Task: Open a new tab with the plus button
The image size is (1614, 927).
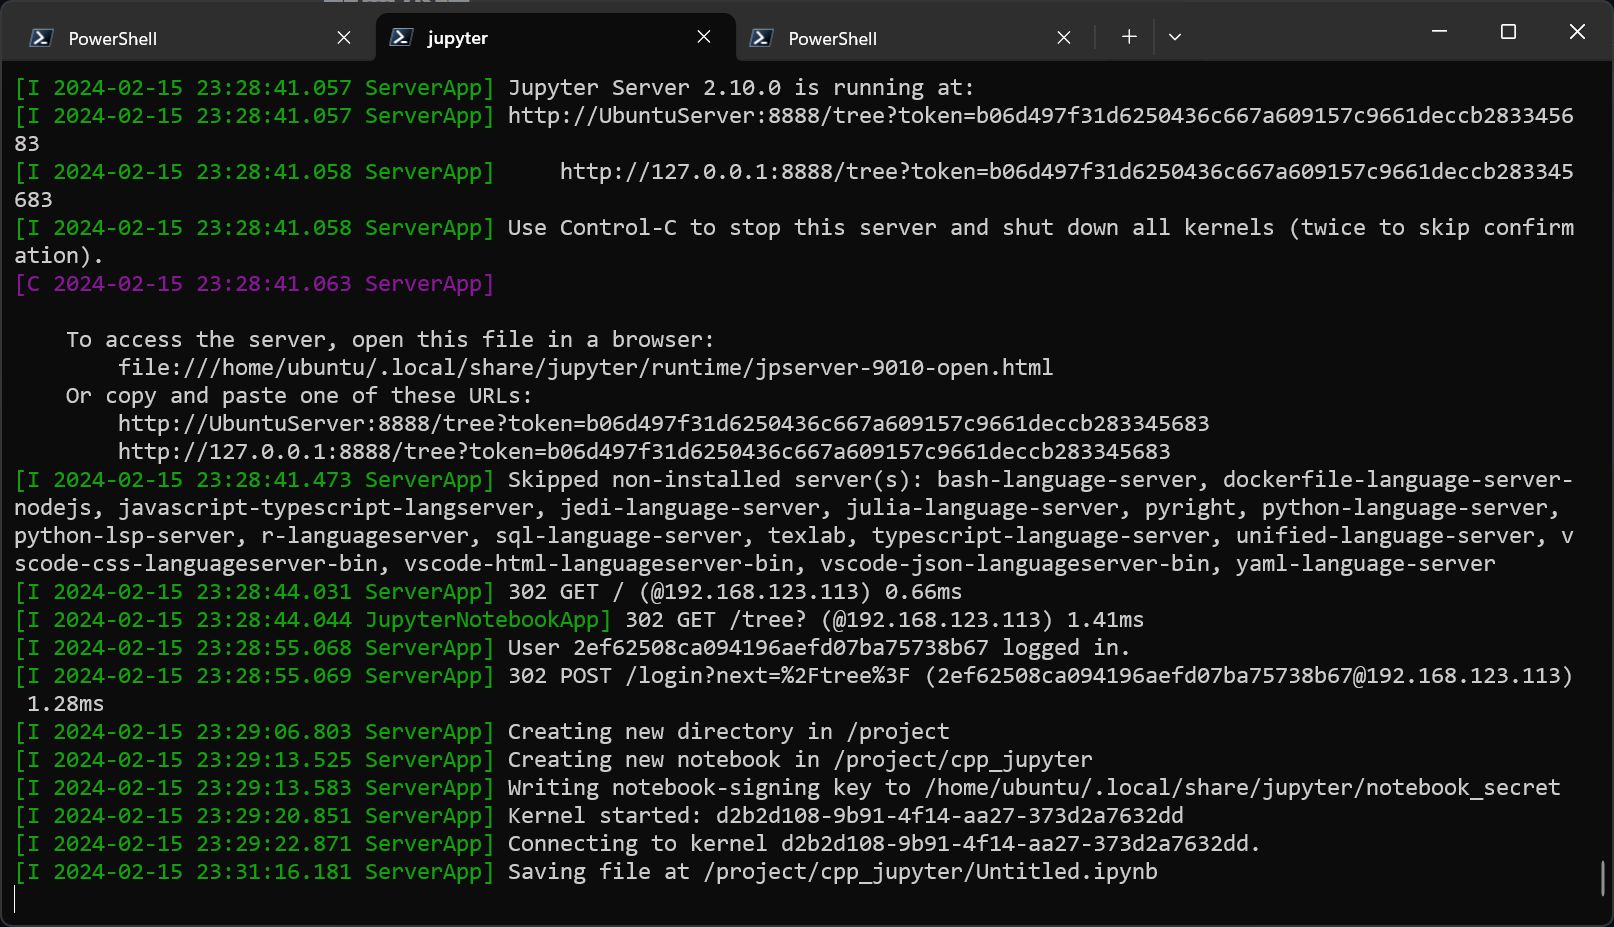Action: click(x=1129, y=37)
